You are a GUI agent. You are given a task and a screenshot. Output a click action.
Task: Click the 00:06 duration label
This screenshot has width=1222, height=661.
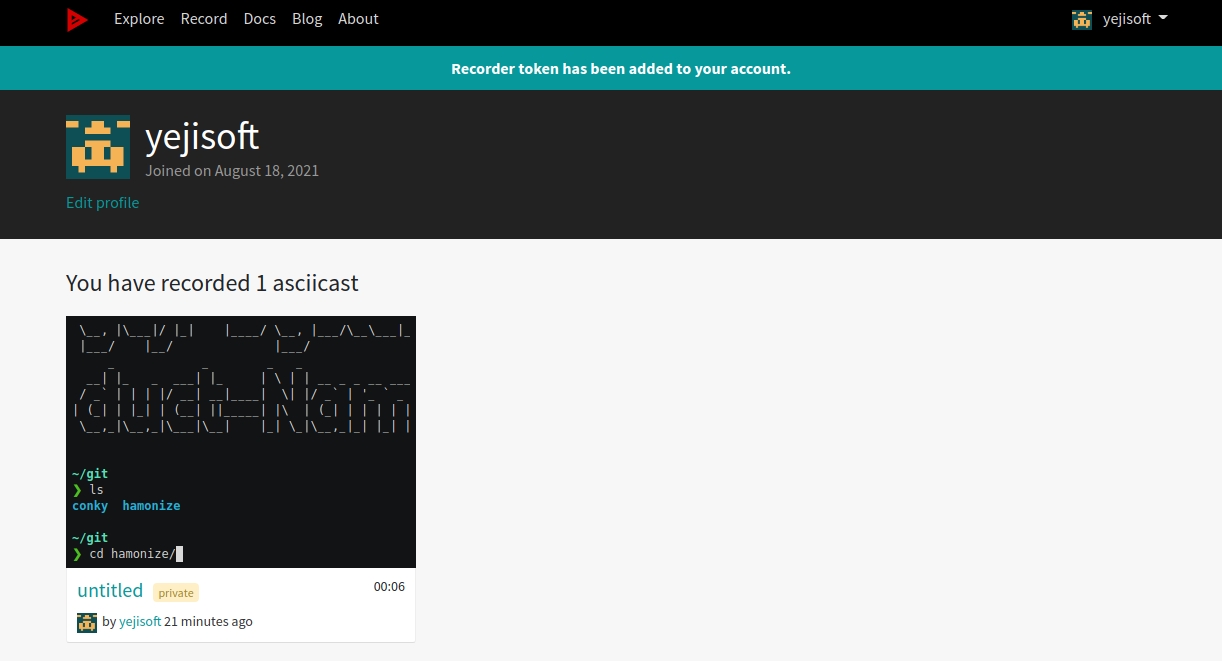pyautogui.click(x=389, y=587)
